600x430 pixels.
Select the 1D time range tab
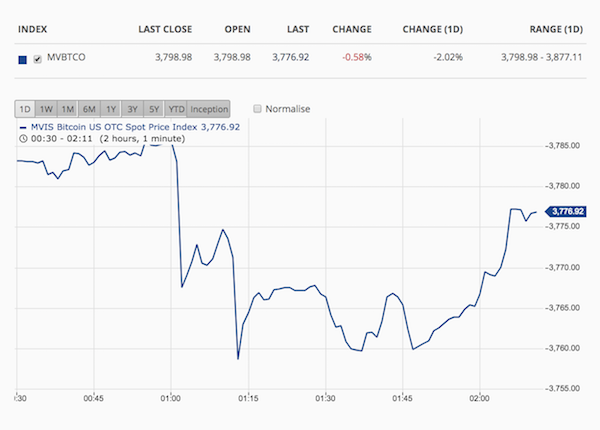tap(25, 109)
